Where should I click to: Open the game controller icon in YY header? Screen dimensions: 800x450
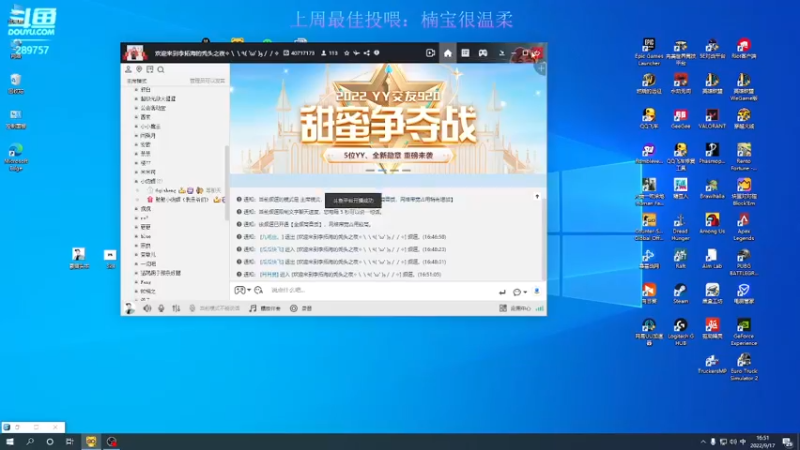(483, 53)
